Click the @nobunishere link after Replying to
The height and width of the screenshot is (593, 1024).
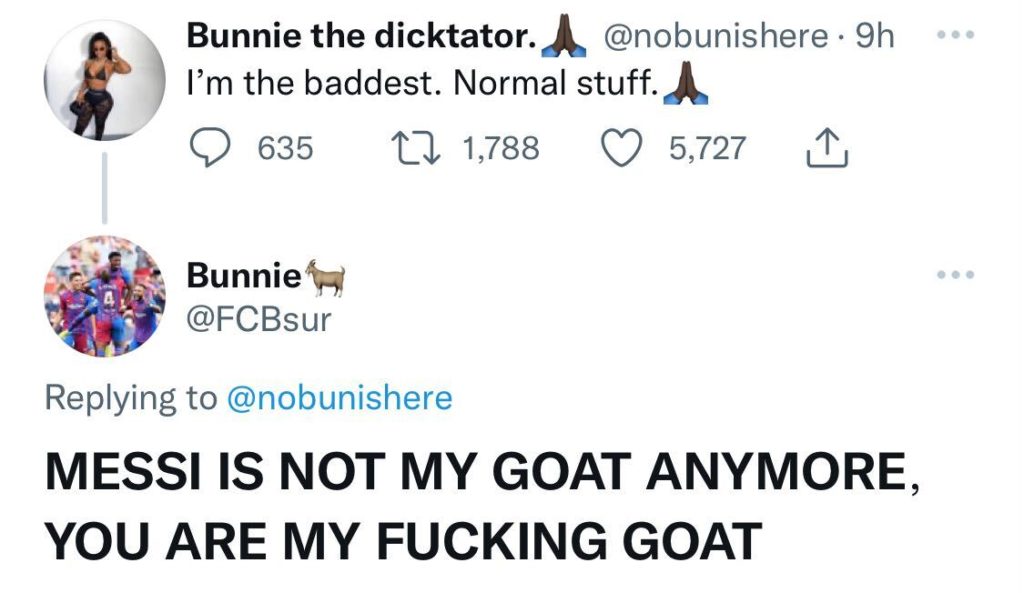(x=340, y=398)
